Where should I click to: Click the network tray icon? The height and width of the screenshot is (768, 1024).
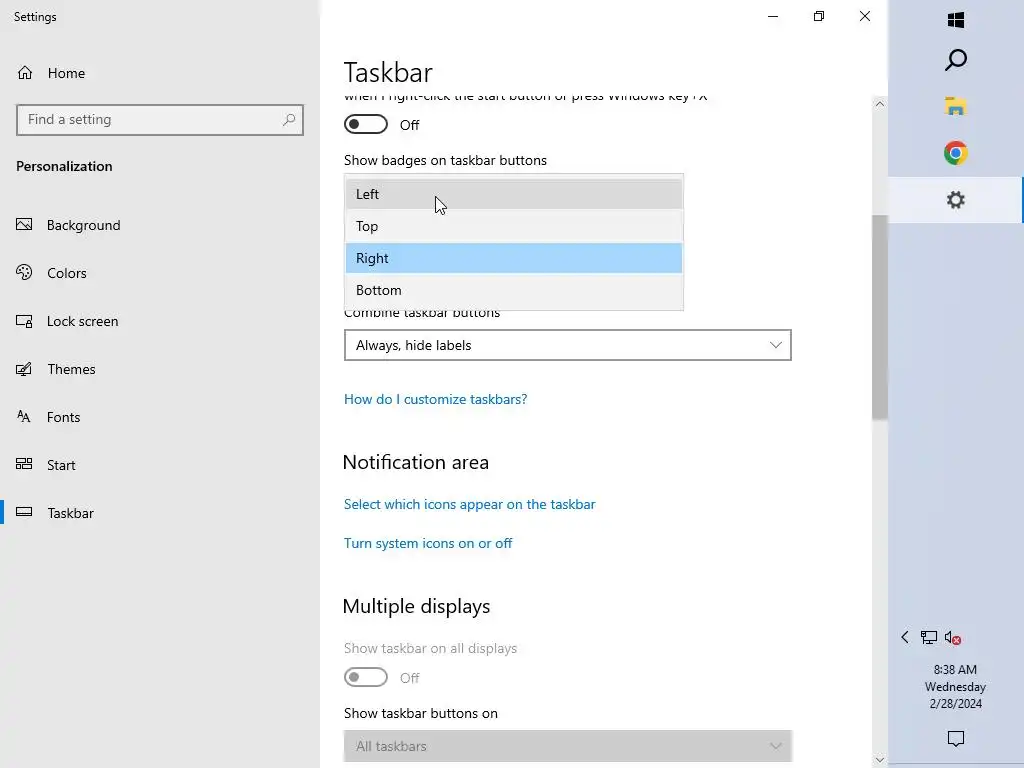click(929, 638)
